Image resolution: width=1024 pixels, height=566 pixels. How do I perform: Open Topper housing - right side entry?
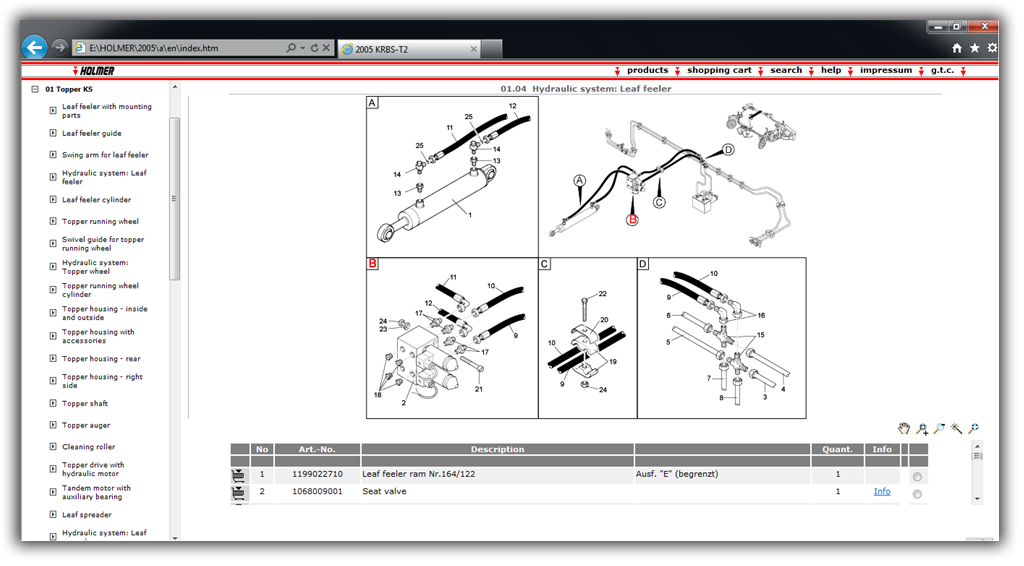point(102,381)
